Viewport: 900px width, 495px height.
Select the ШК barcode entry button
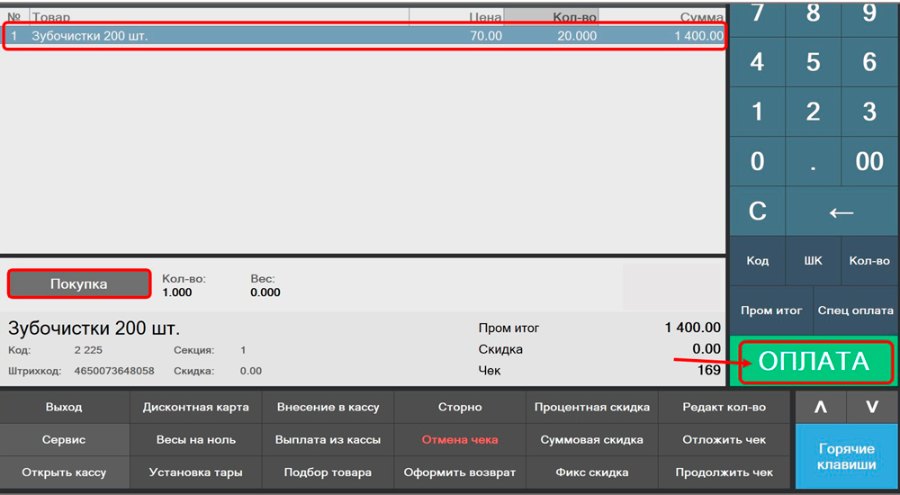click(x=813, y=261)
